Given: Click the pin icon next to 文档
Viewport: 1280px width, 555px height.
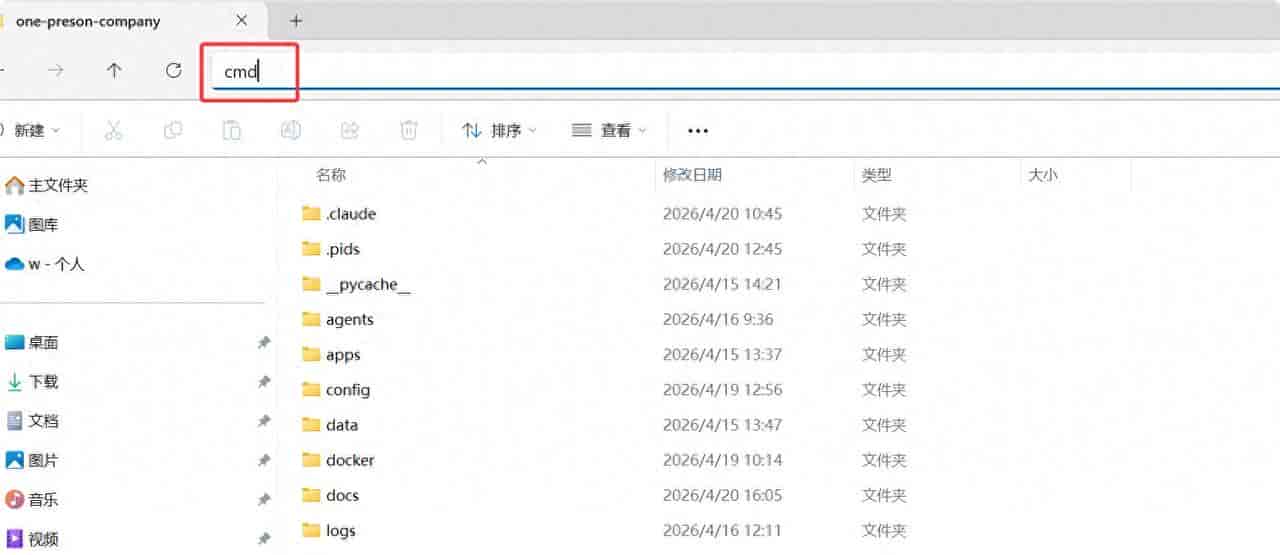Looking at the screenshot, I should pyautogui.click(x=263, y=421).
